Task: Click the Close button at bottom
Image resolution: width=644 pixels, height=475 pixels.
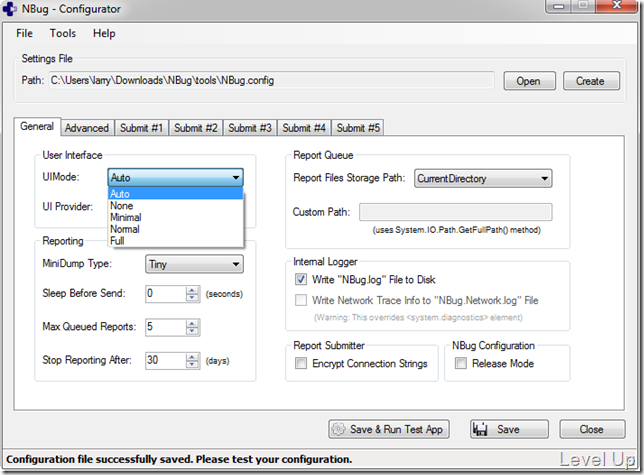Action: [592, 429]
